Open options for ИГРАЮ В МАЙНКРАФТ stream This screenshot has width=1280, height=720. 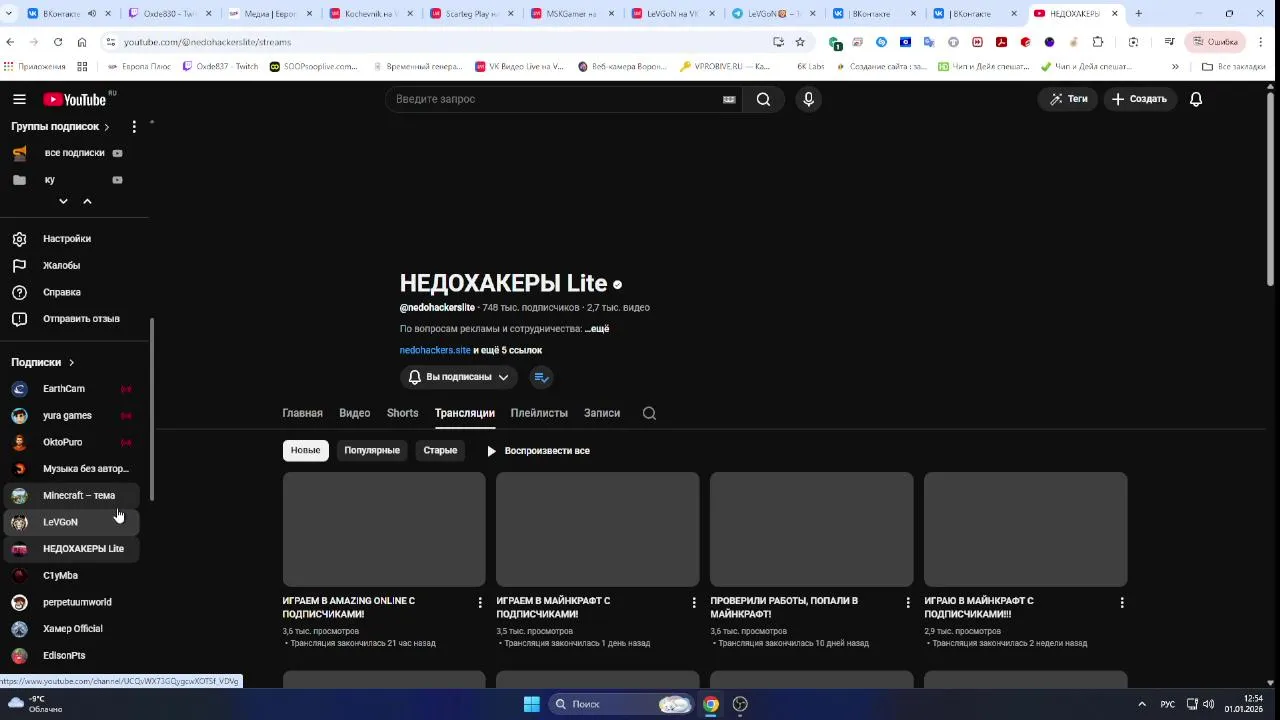(1122, 602)
